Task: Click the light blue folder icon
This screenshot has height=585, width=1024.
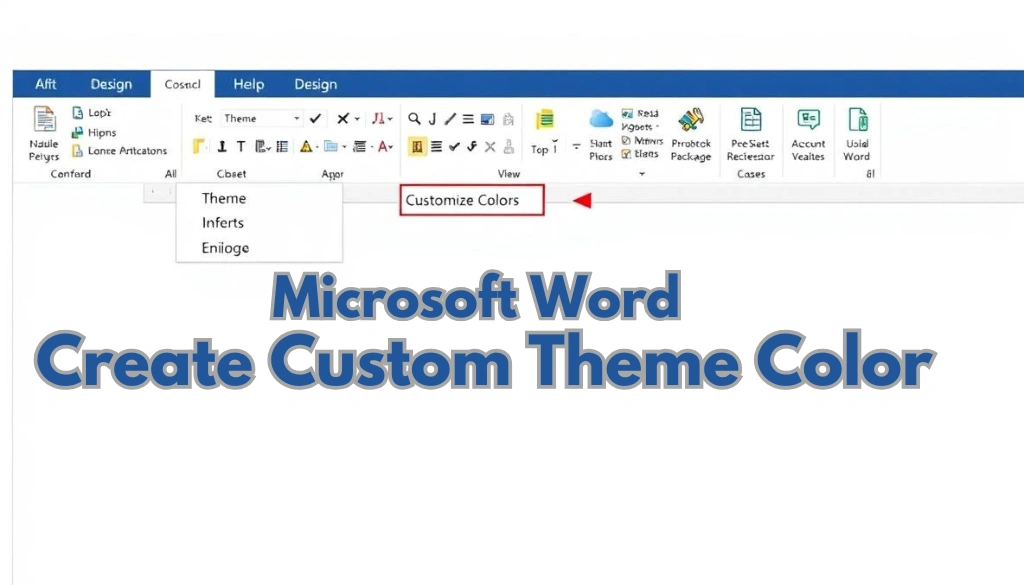Action: [331, 146]
